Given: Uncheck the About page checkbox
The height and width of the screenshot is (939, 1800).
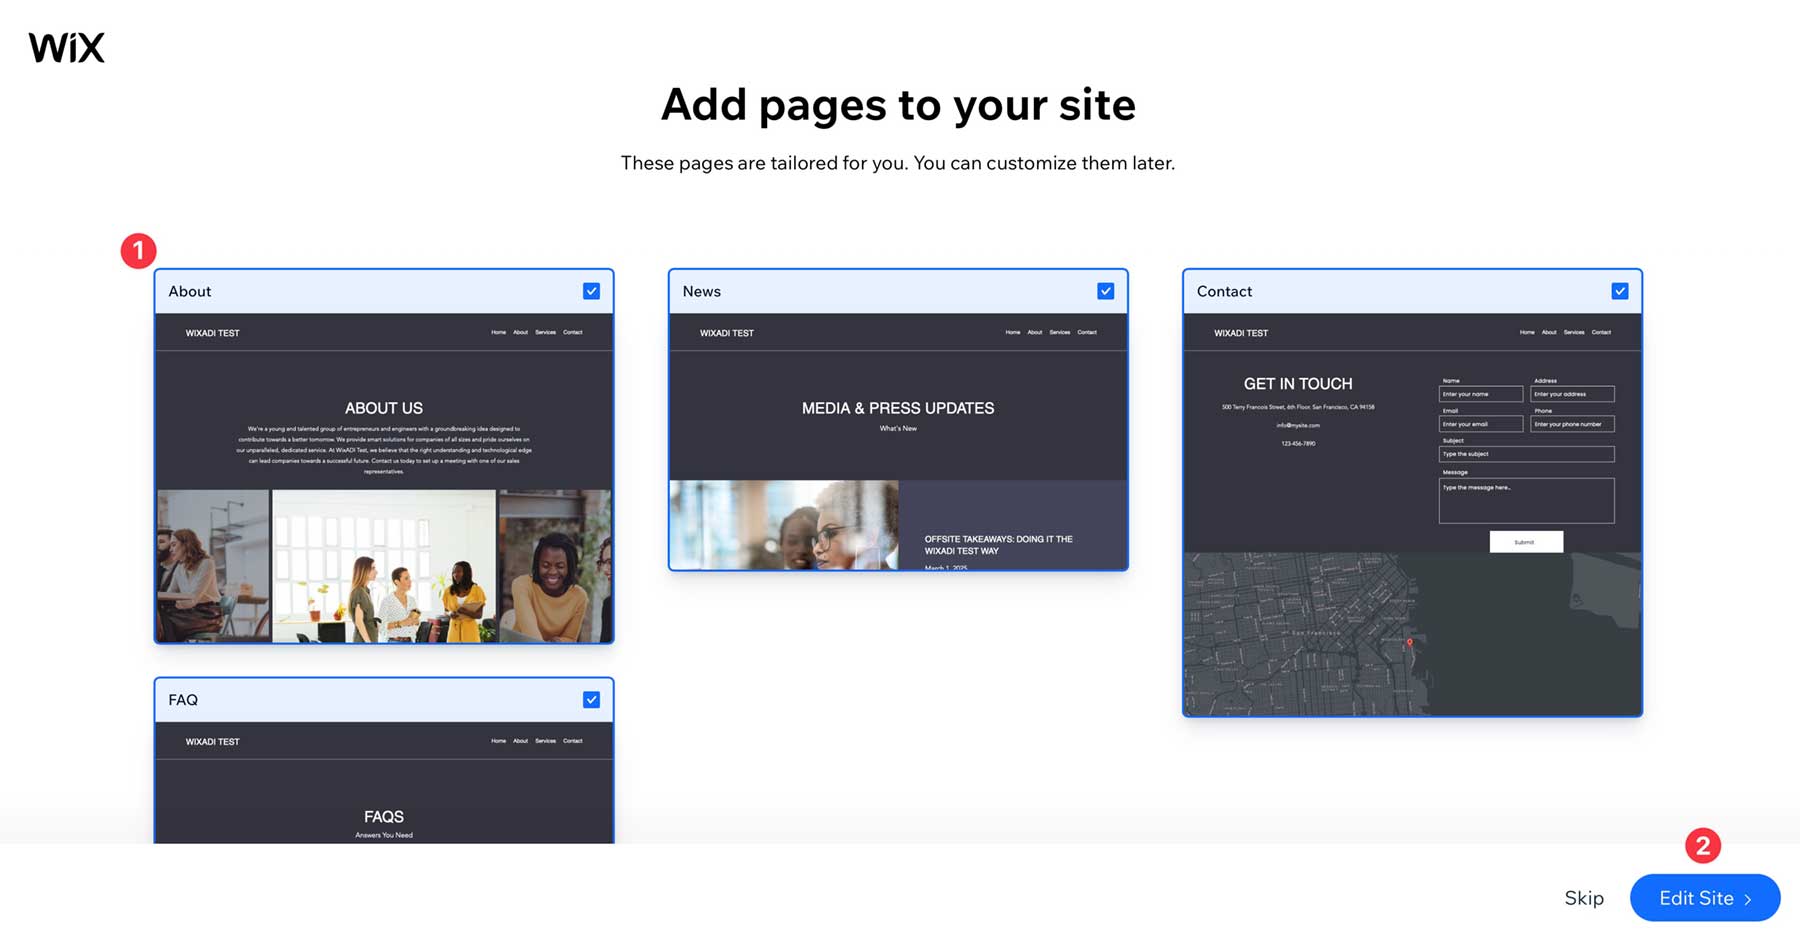Looking at the screenshot, I should point(592,290).
